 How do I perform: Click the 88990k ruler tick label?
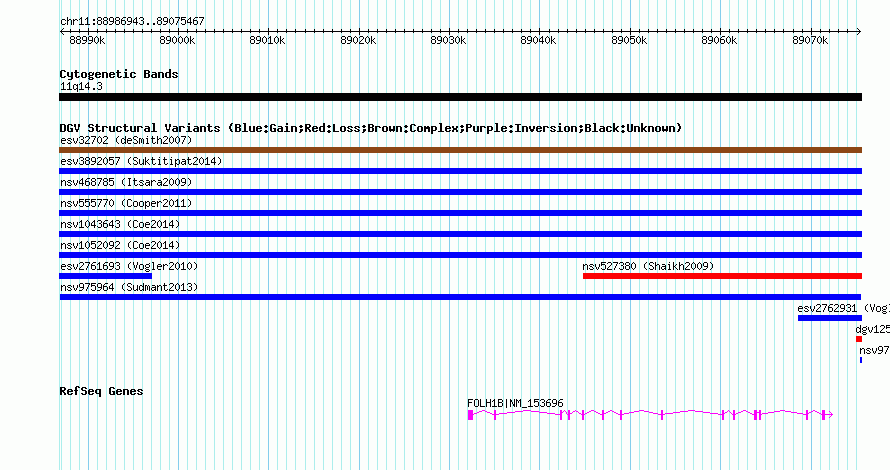87,40
